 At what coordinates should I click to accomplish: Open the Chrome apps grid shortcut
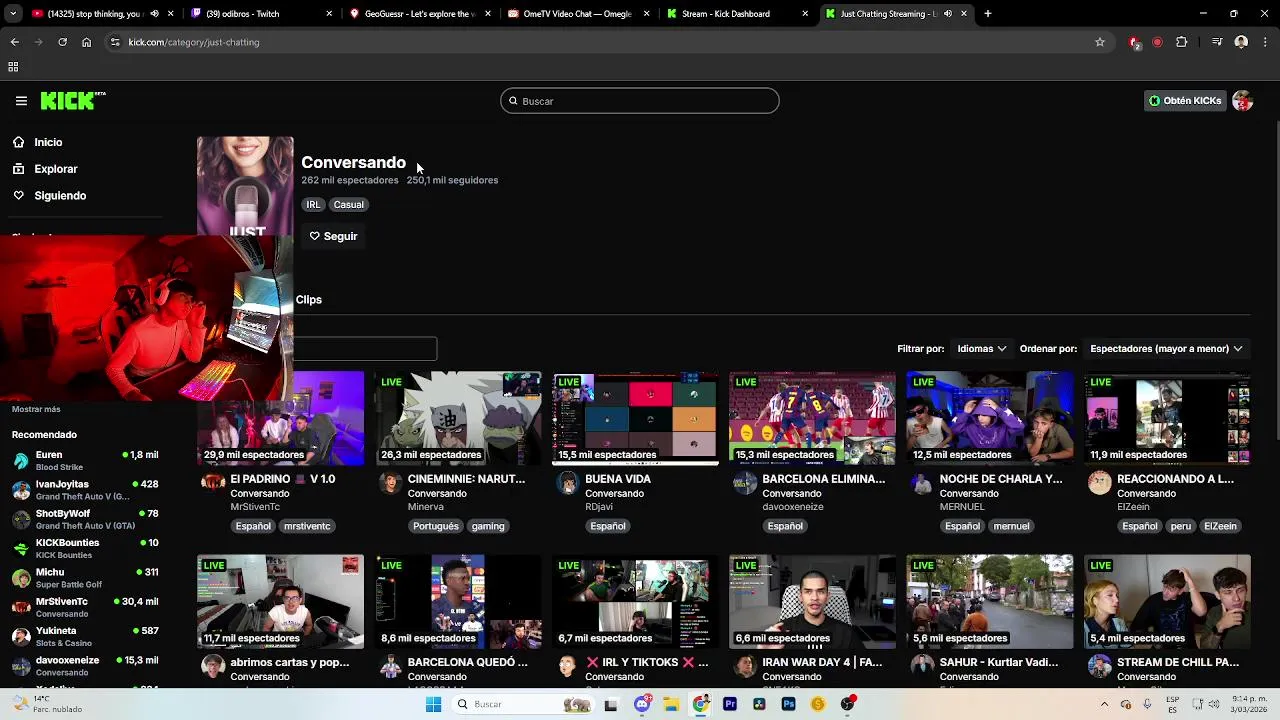click(13, 67)
